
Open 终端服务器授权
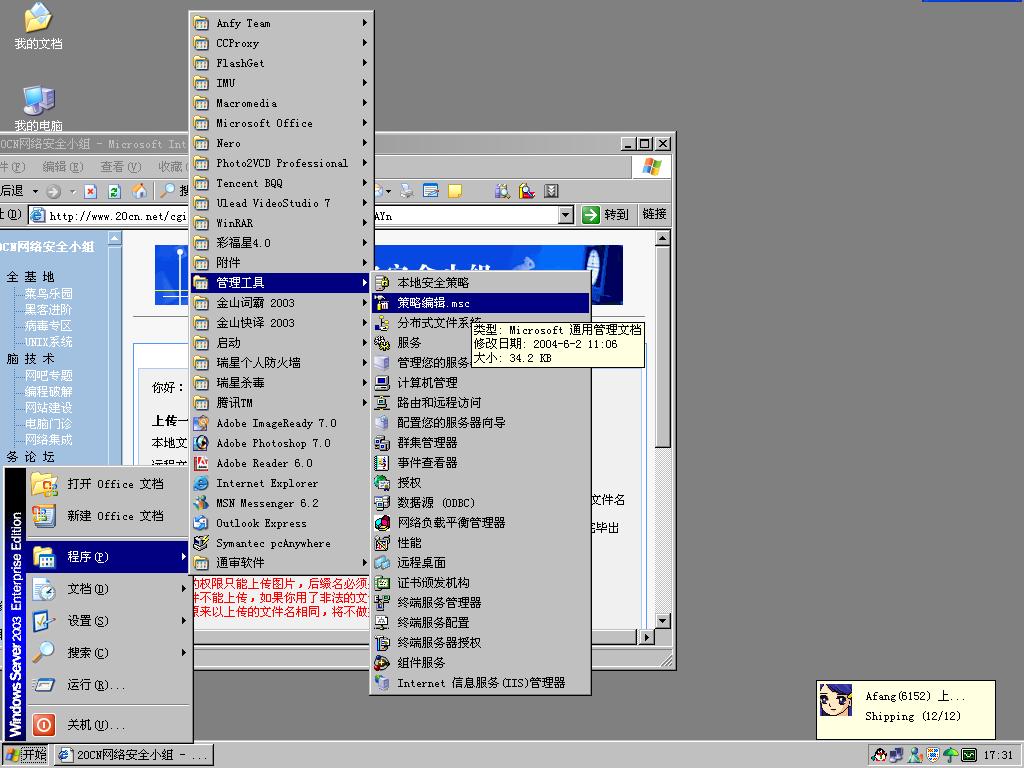[x=481, y=643]
